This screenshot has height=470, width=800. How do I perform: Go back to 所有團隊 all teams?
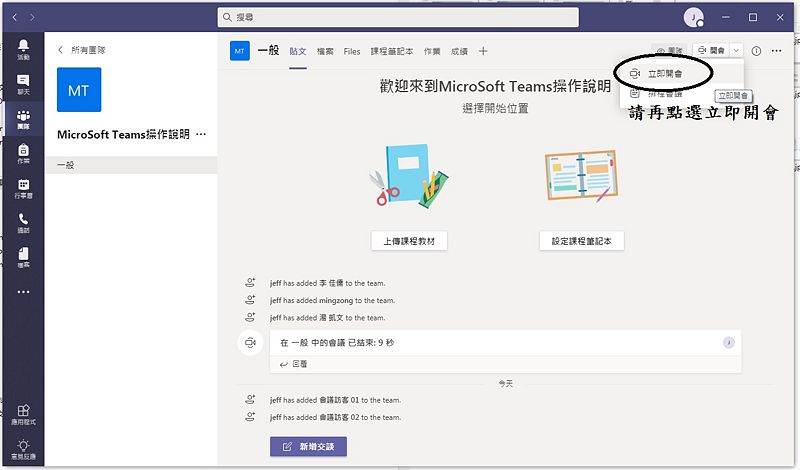coord(82,50)
